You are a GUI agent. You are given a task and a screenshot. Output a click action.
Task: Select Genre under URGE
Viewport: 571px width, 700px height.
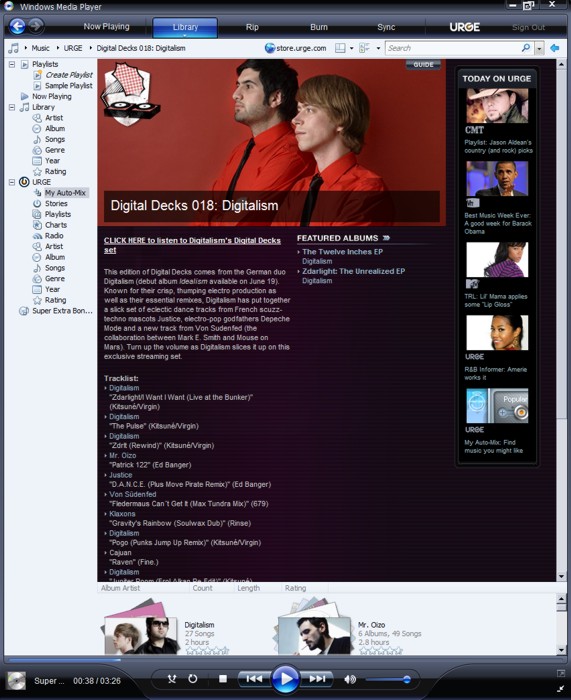54,279
